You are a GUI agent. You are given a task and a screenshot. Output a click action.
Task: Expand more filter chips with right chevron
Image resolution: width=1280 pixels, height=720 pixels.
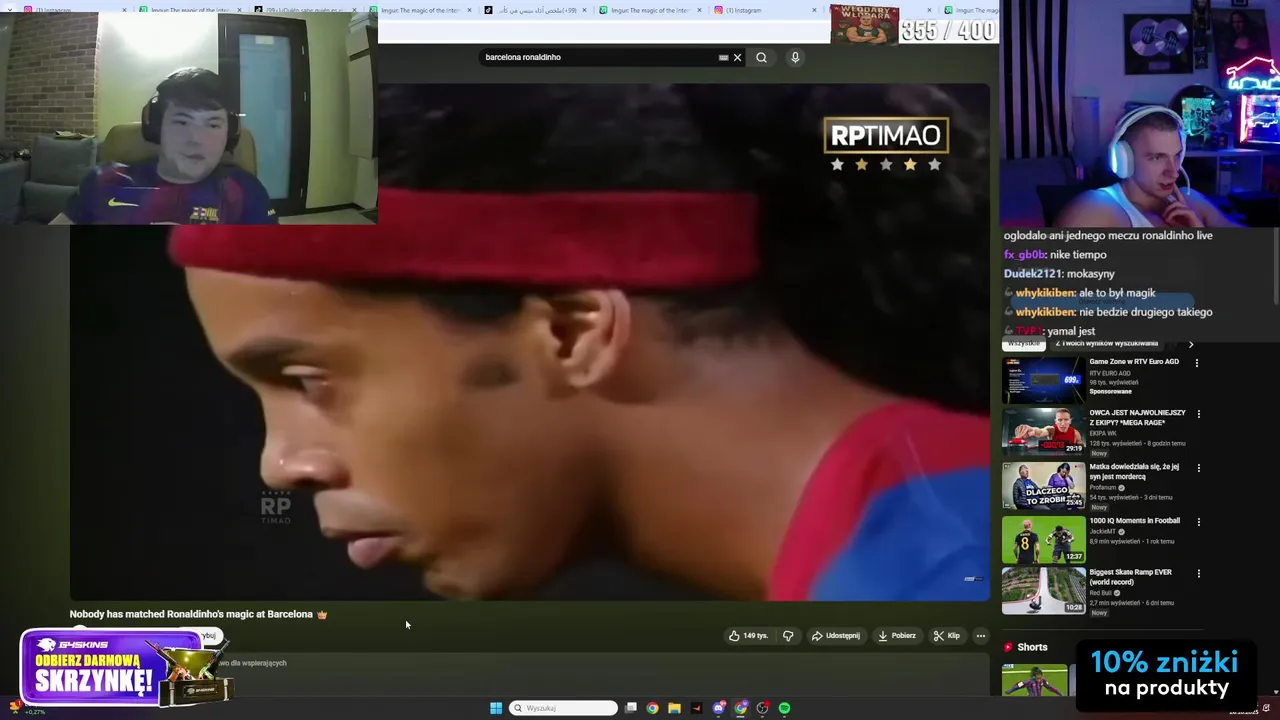1191,344
